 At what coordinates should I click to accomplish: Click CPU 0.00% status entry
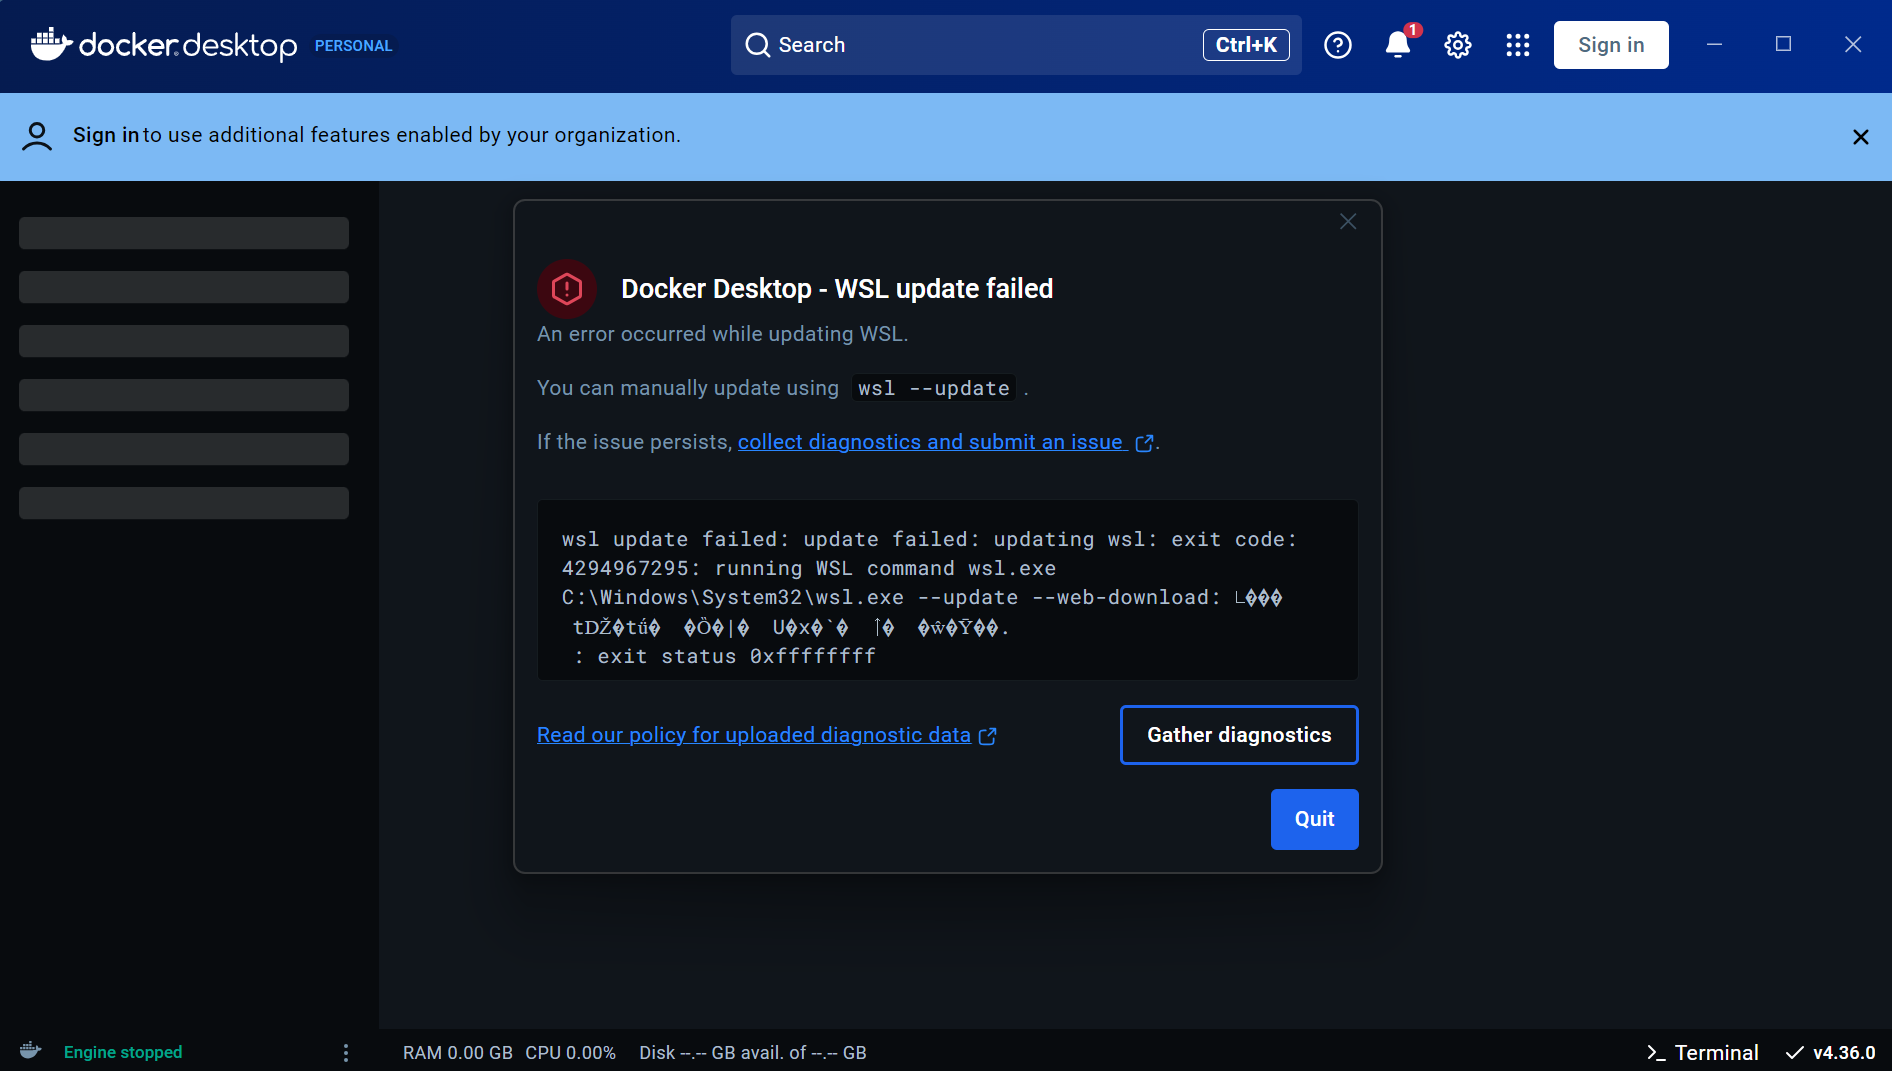tap(570, 1053)
